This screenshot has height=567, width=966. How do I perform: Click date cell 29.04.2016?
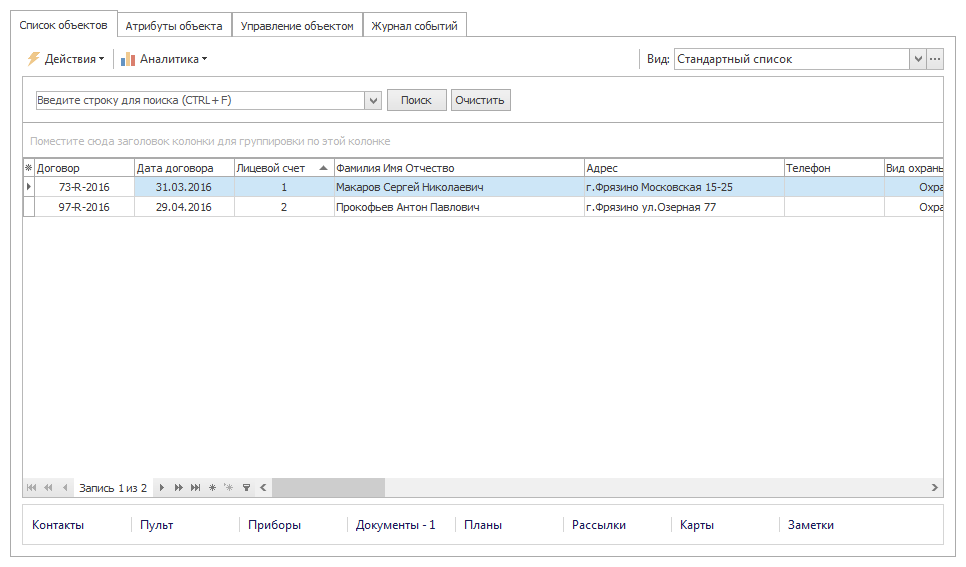click(x=184, y=207)
